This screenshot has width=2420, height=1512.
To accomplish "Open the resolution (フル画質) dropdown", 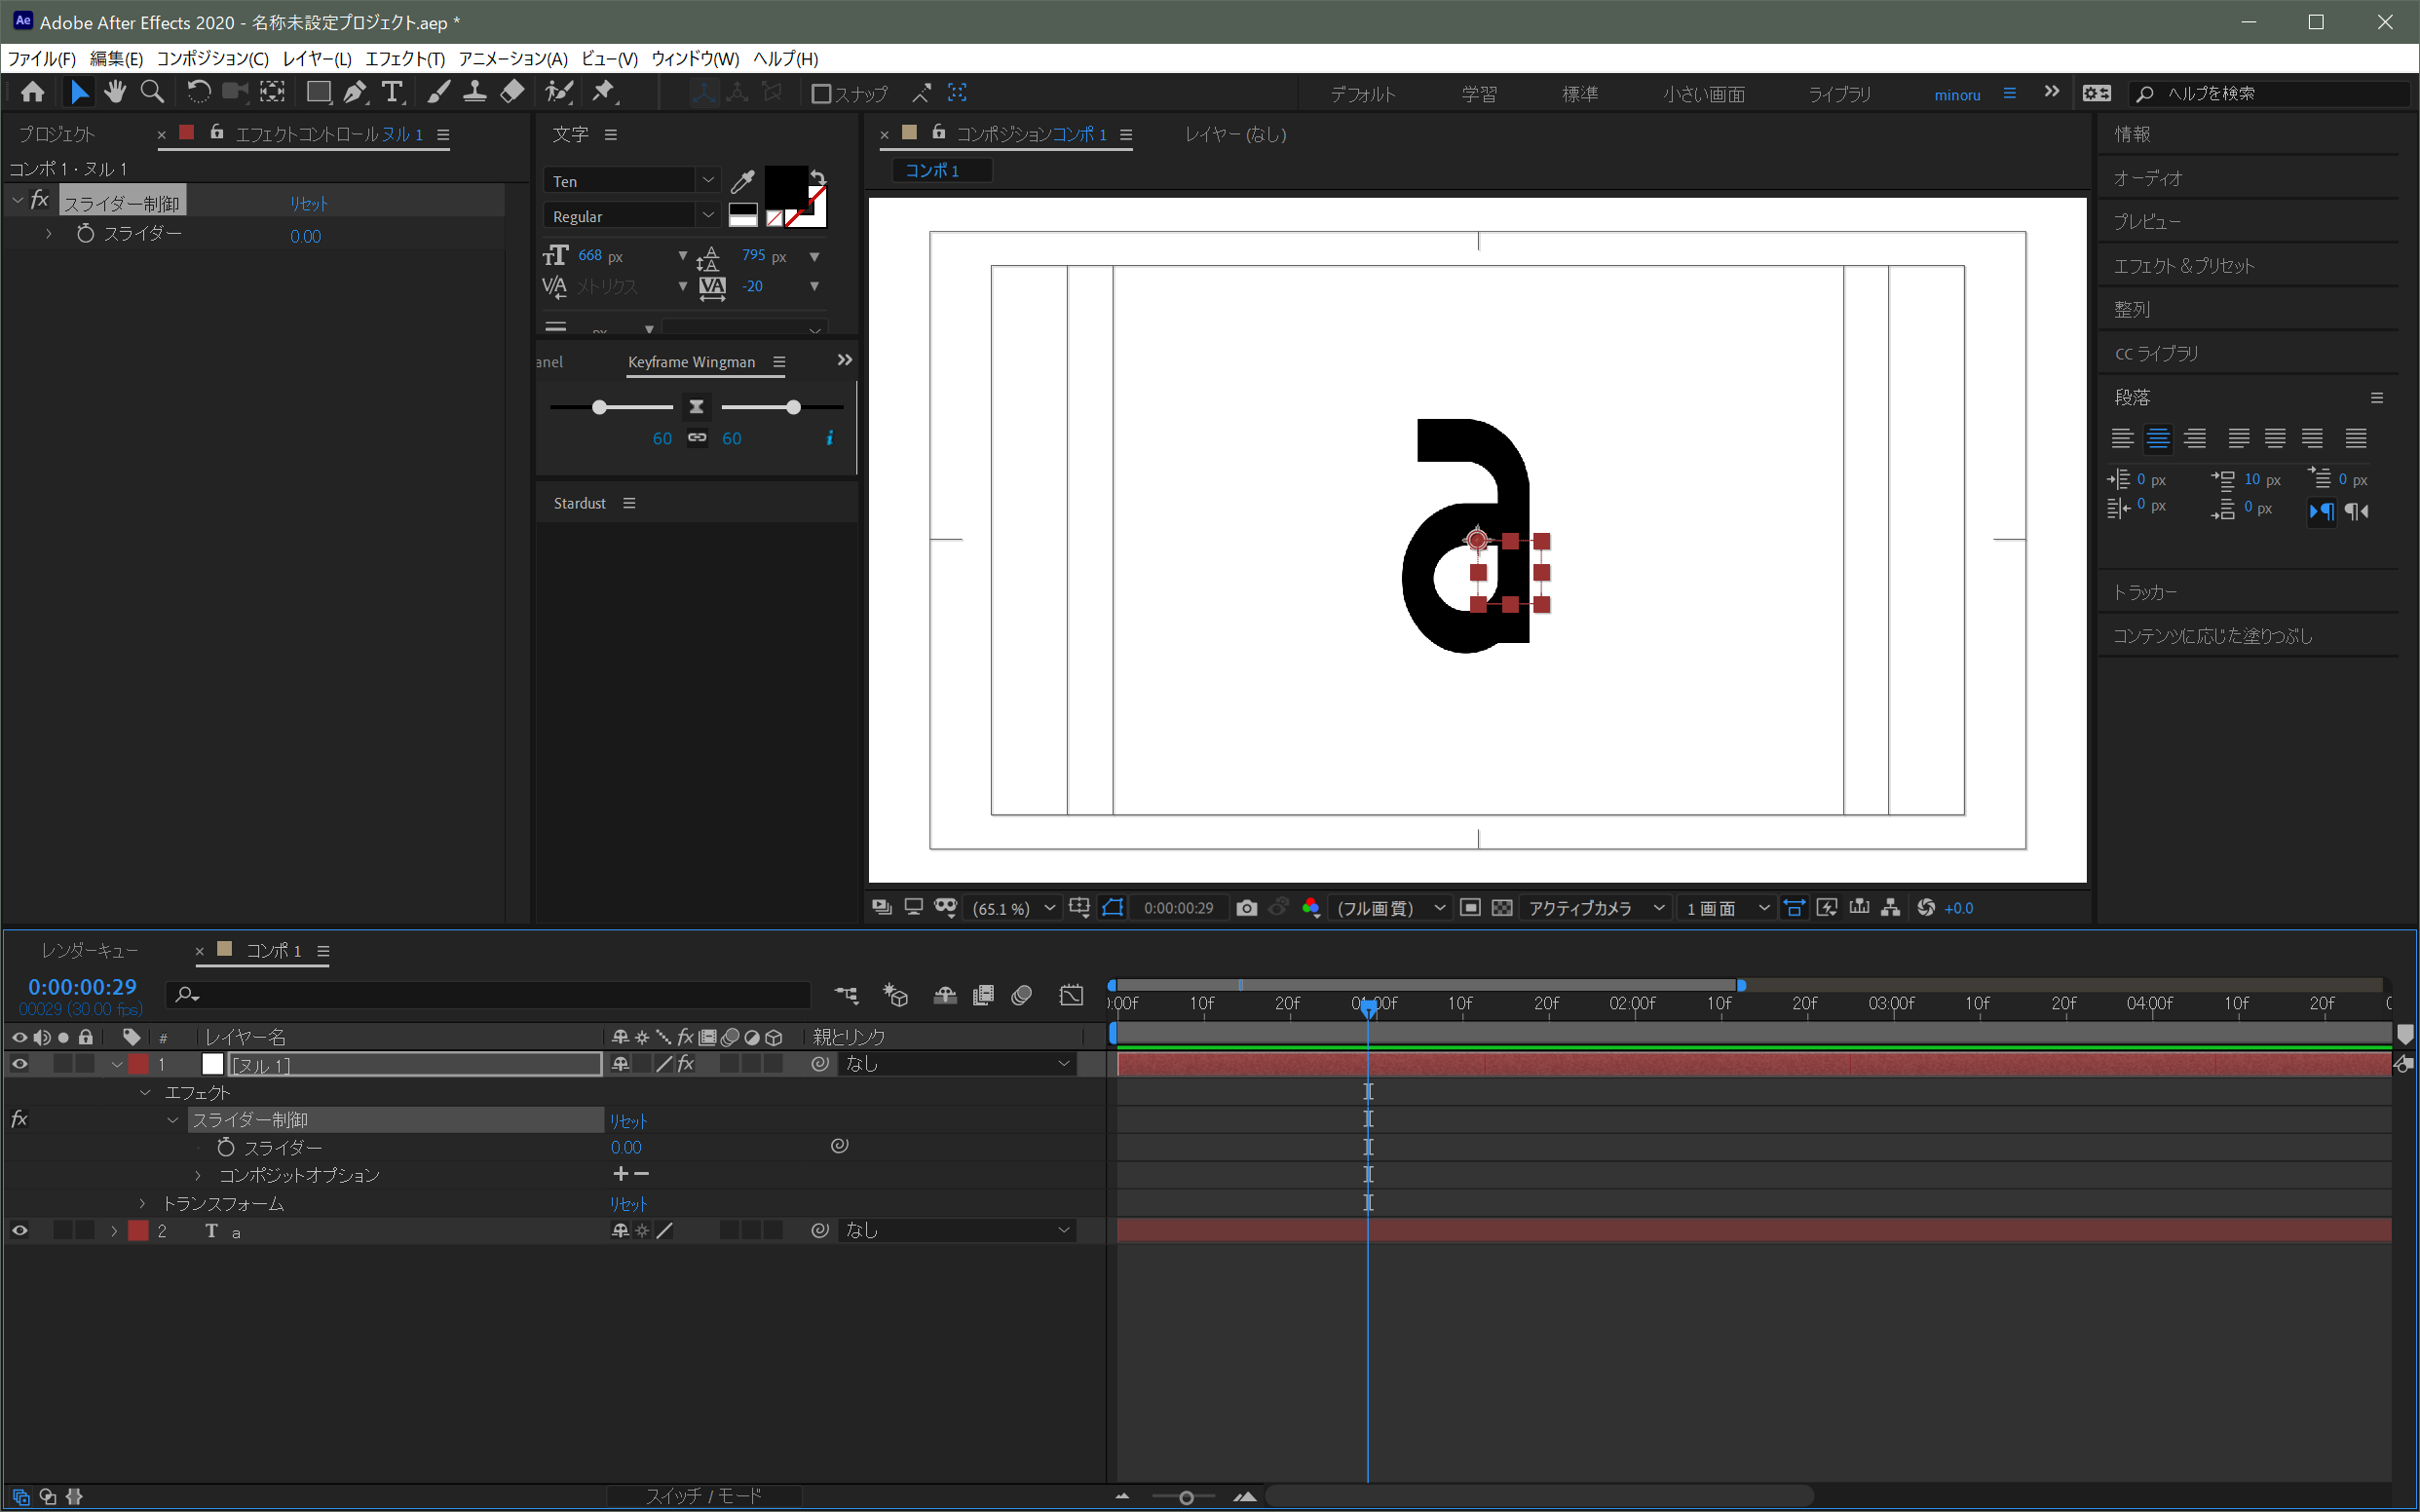I will pyautogui.click(x=1391, y=908).
